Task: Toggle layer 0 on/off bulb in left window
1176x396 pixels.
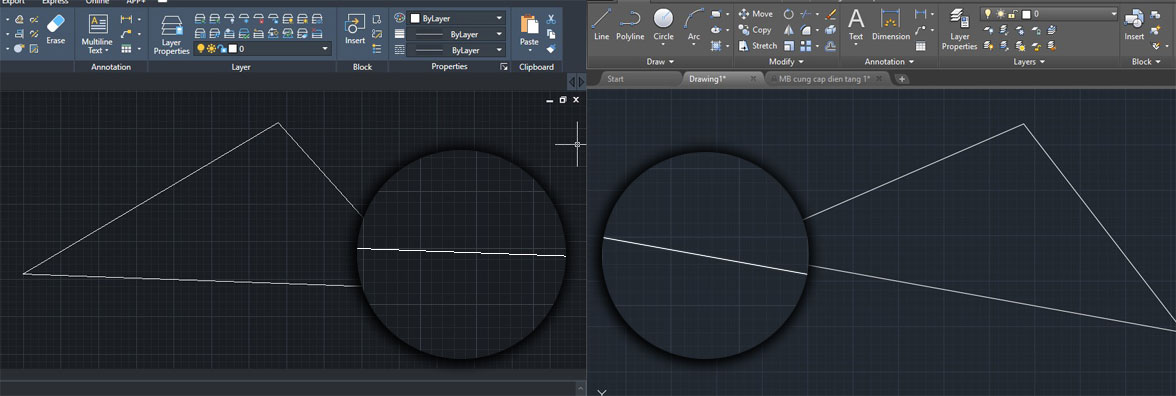Action: click(200, 49)
